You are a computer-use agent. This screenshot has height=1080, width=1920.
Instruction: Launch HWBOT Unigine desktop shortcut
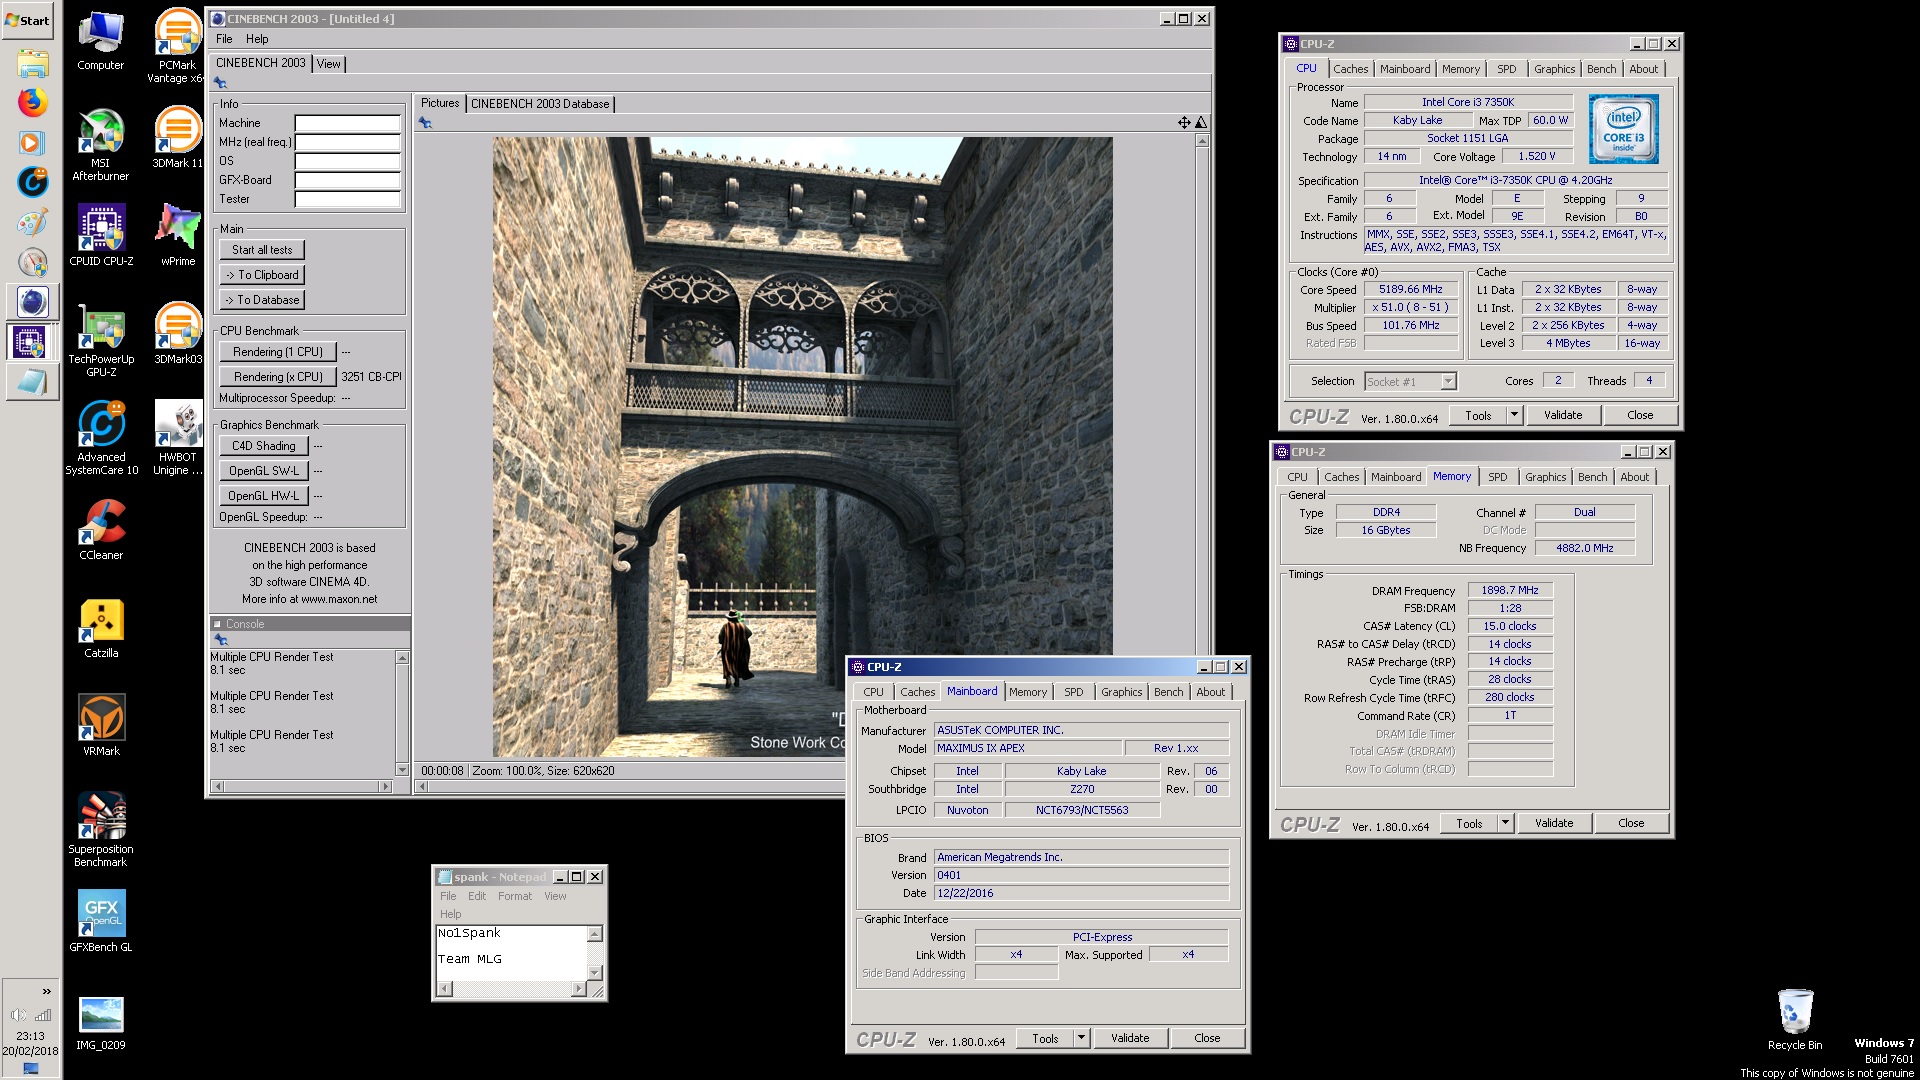click(x=178, y=438)
